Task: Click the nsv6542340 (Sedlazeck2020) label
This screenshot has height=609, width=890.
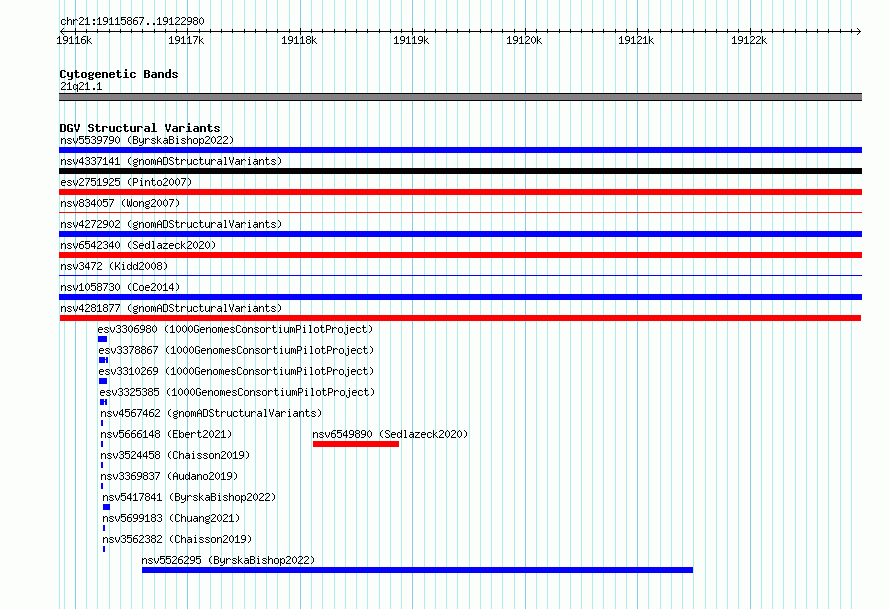Action: click(138, 245)
